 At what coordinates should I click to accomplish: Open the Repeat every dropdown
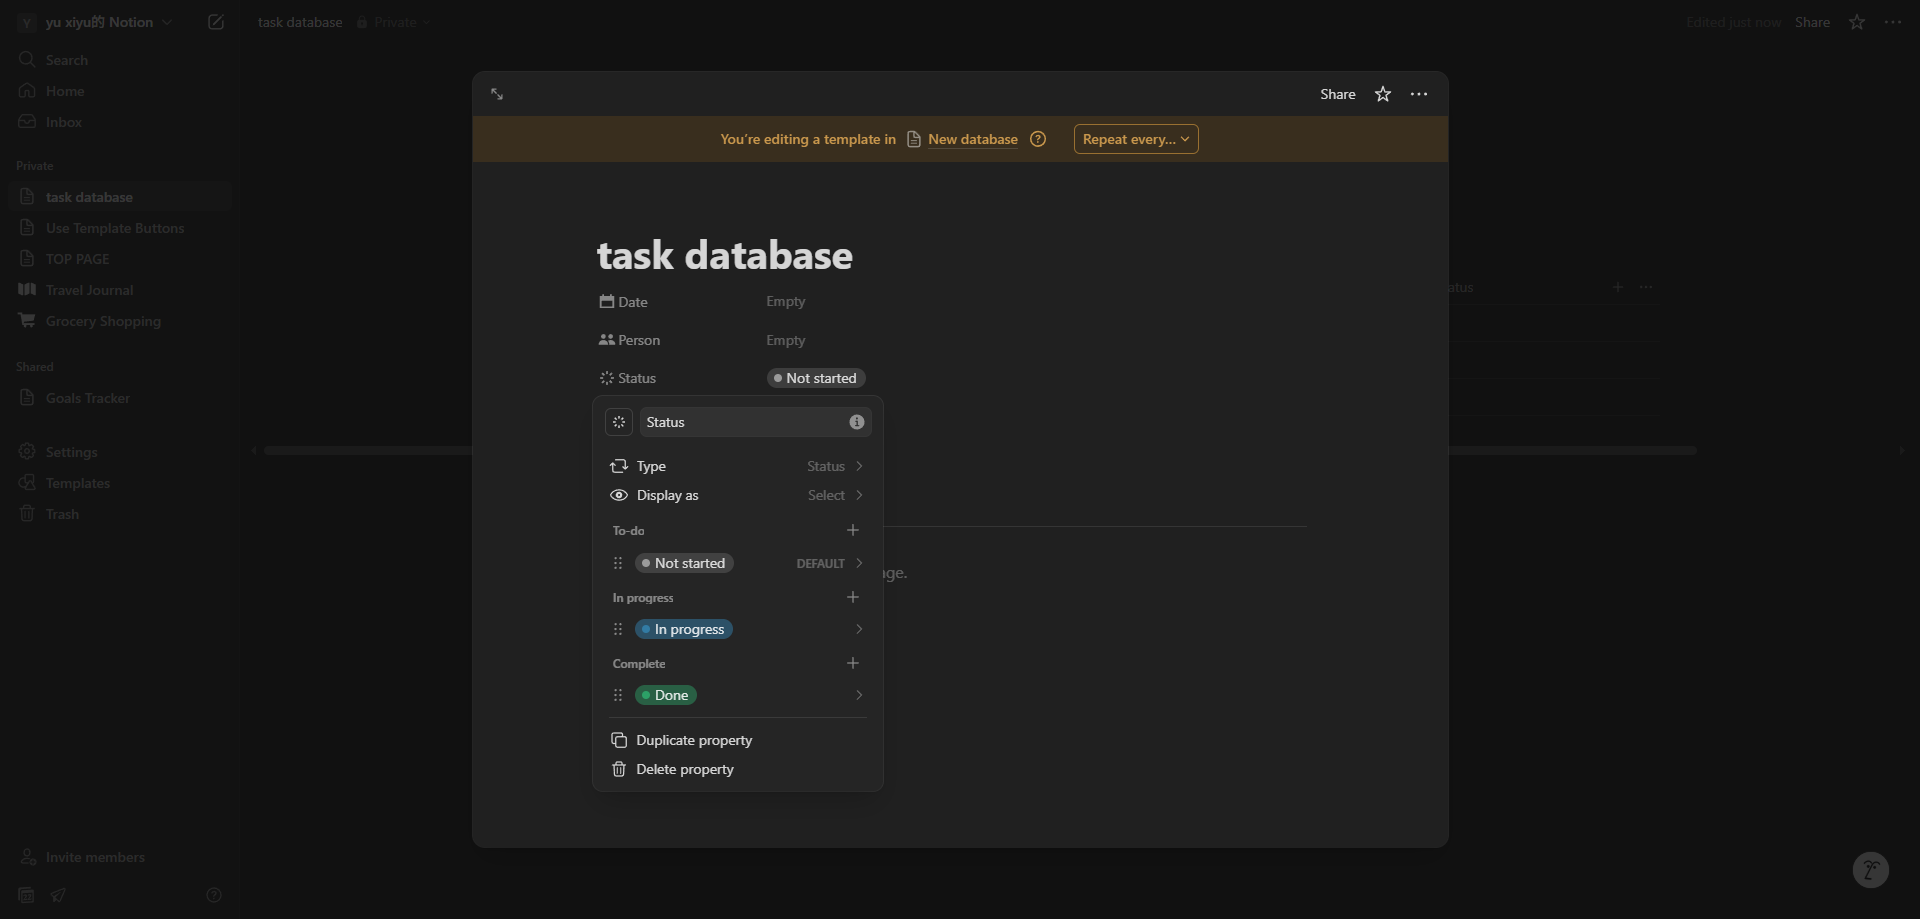1136,139
